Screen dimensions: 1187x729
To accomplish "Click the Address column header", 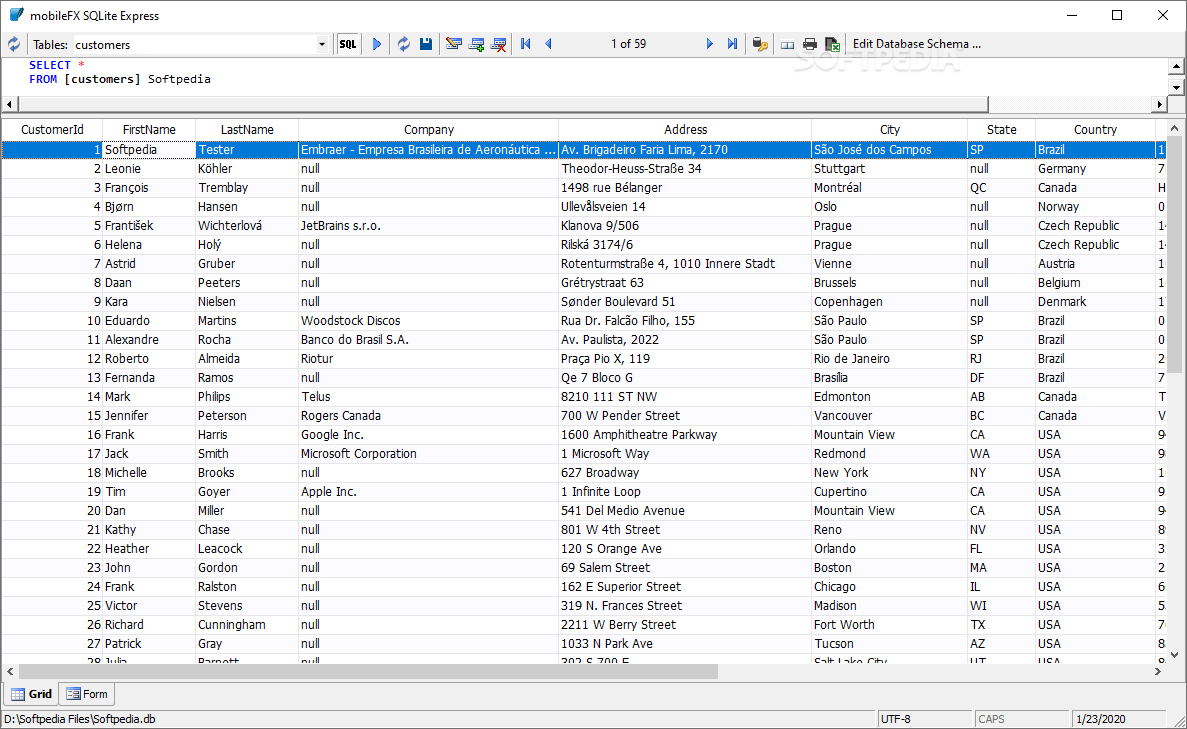I will [685, 129].
